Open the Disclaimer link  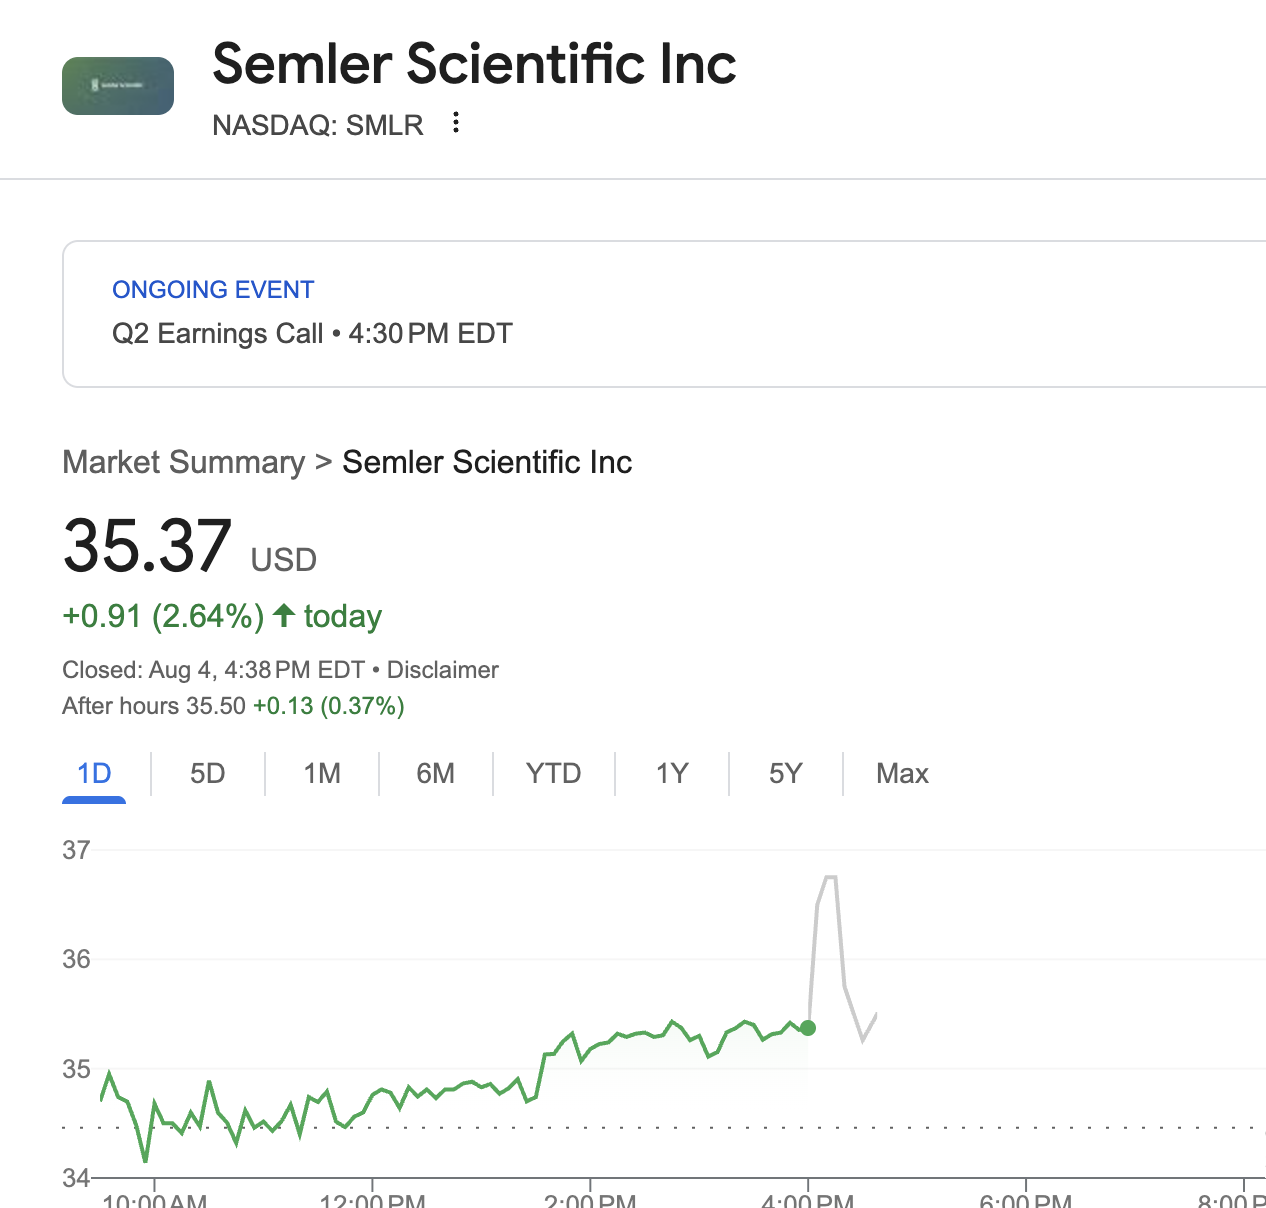click(442, 669)
